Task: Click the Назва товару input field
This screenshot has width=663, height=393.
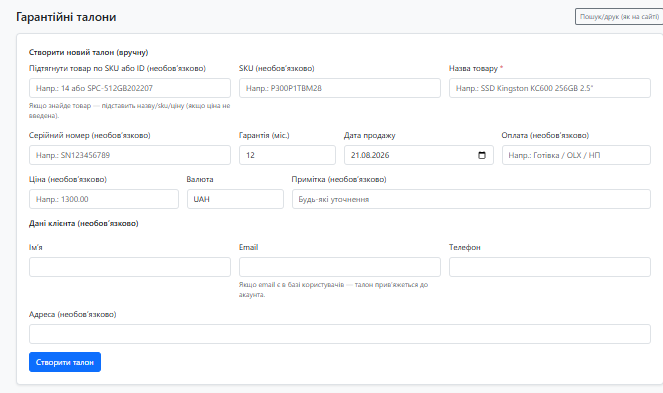Action: 550,88
